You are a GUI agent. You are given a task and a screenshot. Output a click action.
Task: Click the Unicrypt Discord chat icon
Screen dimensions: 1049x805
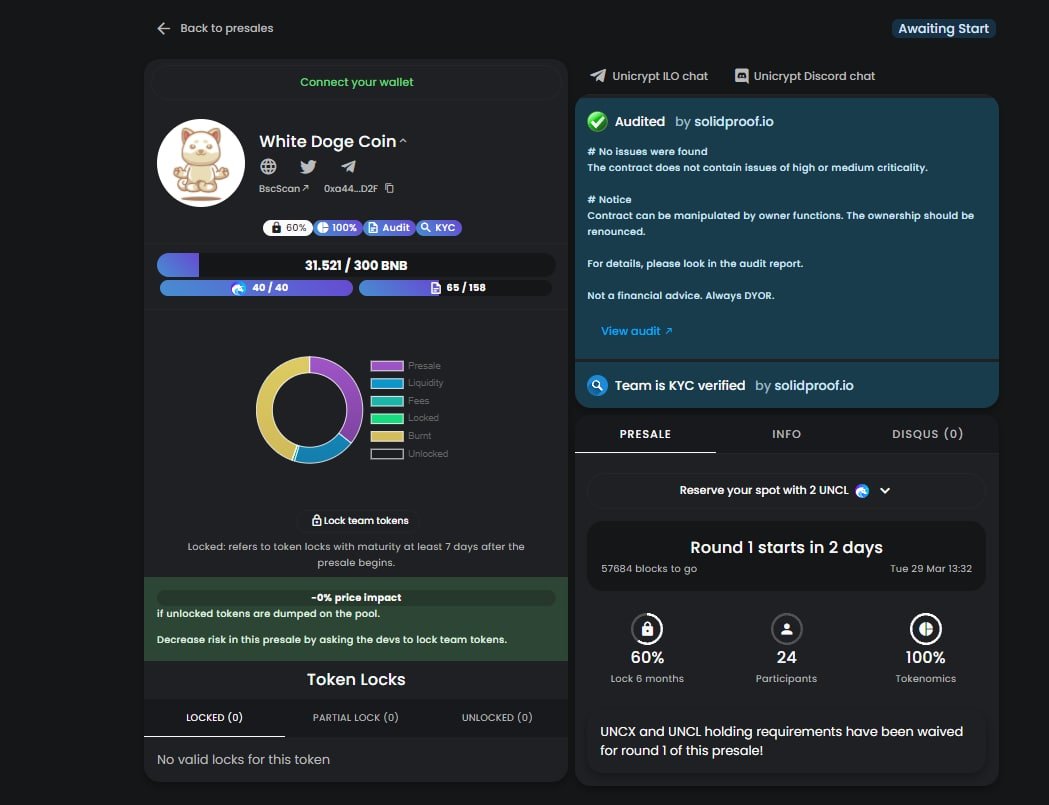(x=741, y=76)
